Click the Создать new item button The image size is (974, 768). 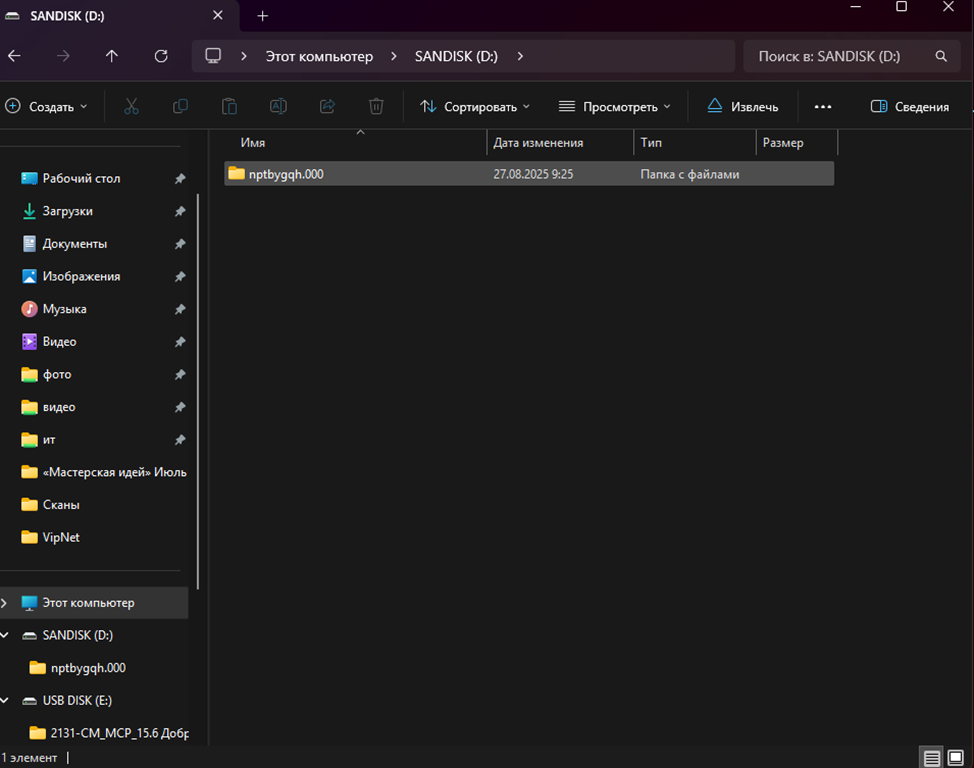pyautogui.click(x=46, y=106)
